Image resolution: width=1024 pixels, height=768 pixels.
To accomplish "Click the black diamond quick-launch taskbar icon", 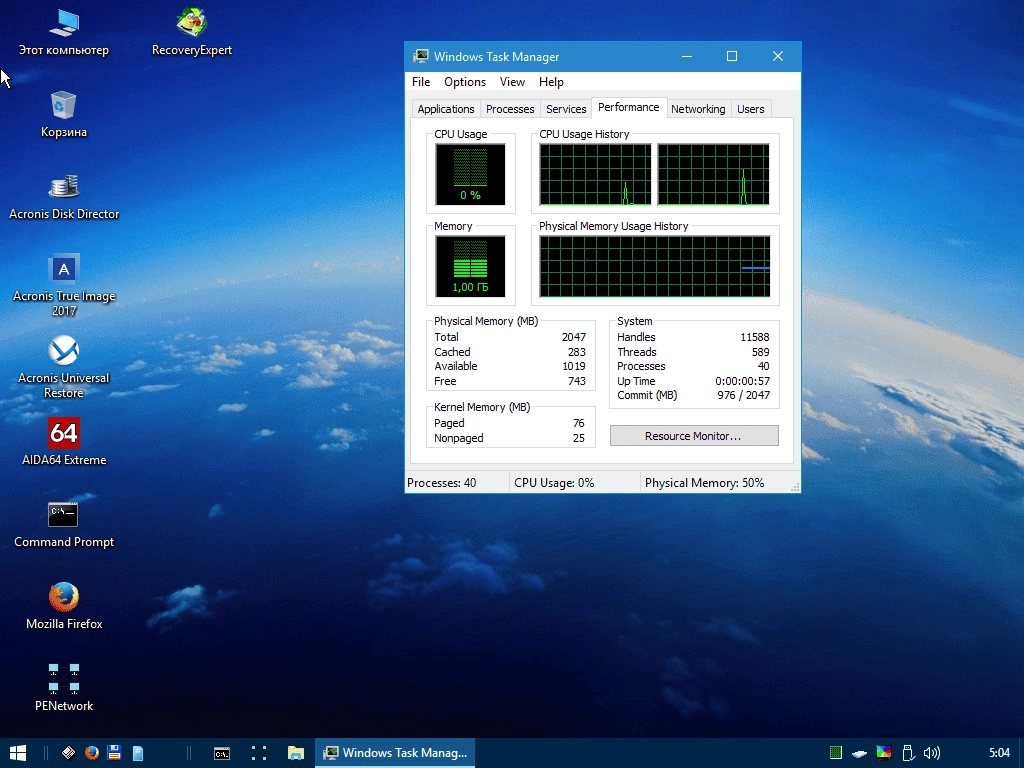I will point(69,753).
